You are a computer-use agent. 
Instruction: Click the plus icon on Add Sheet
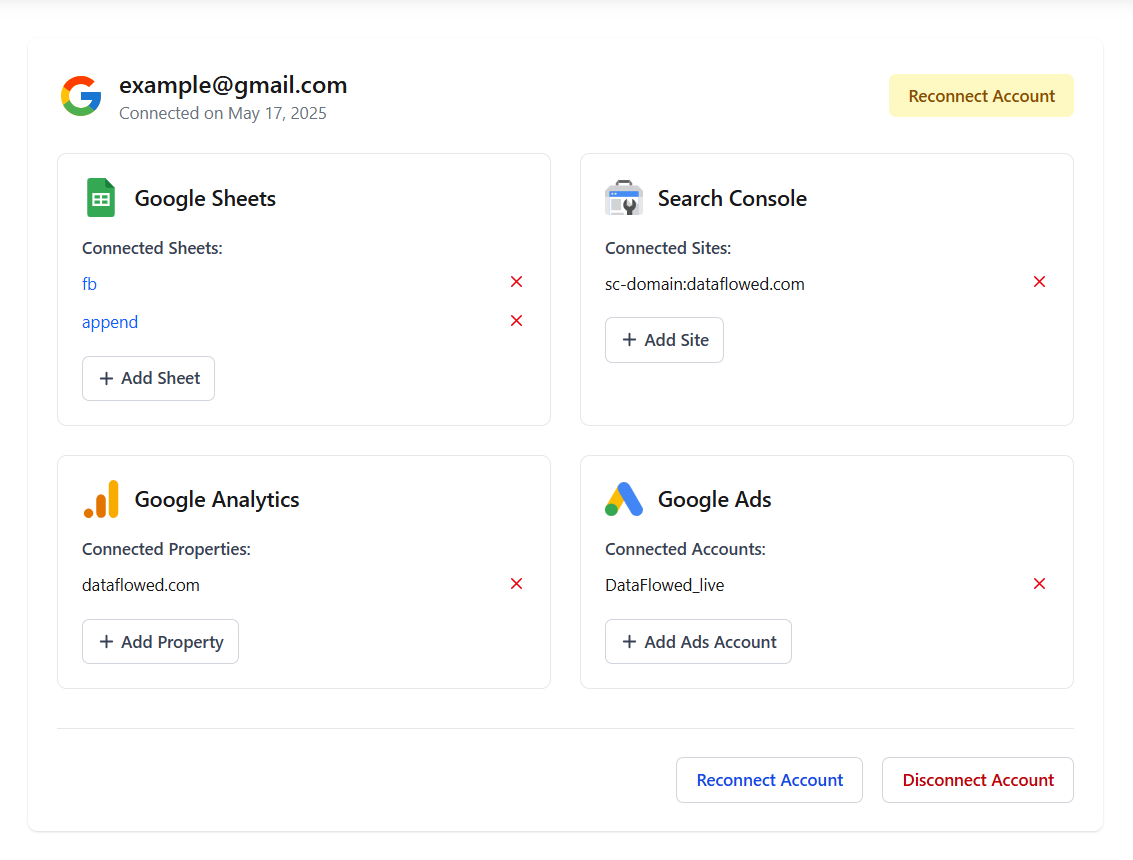point(105,378)
